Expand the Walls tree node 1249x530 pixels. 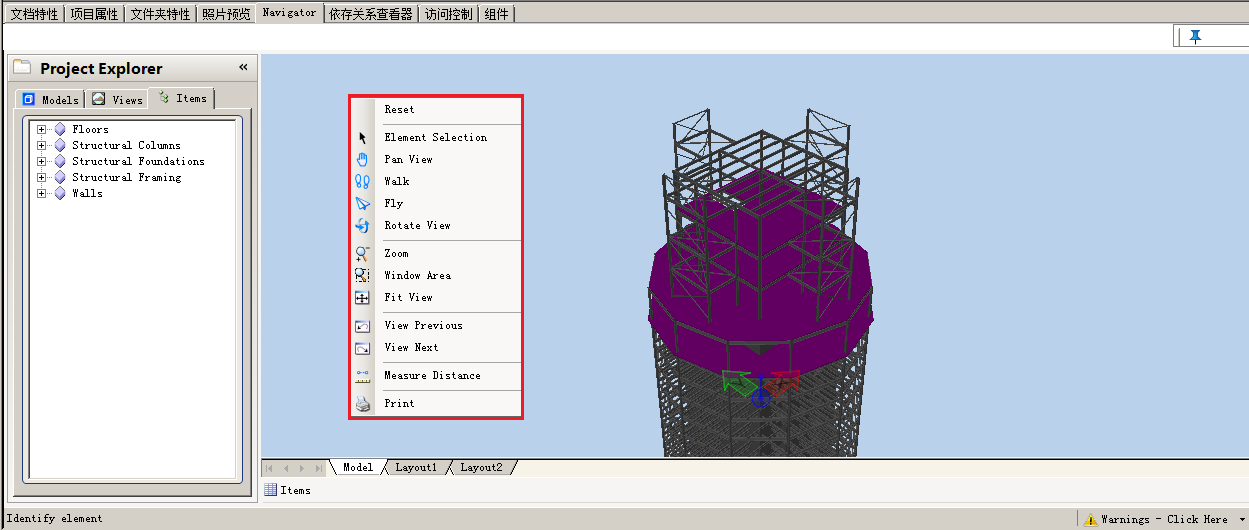coord(41,193)
